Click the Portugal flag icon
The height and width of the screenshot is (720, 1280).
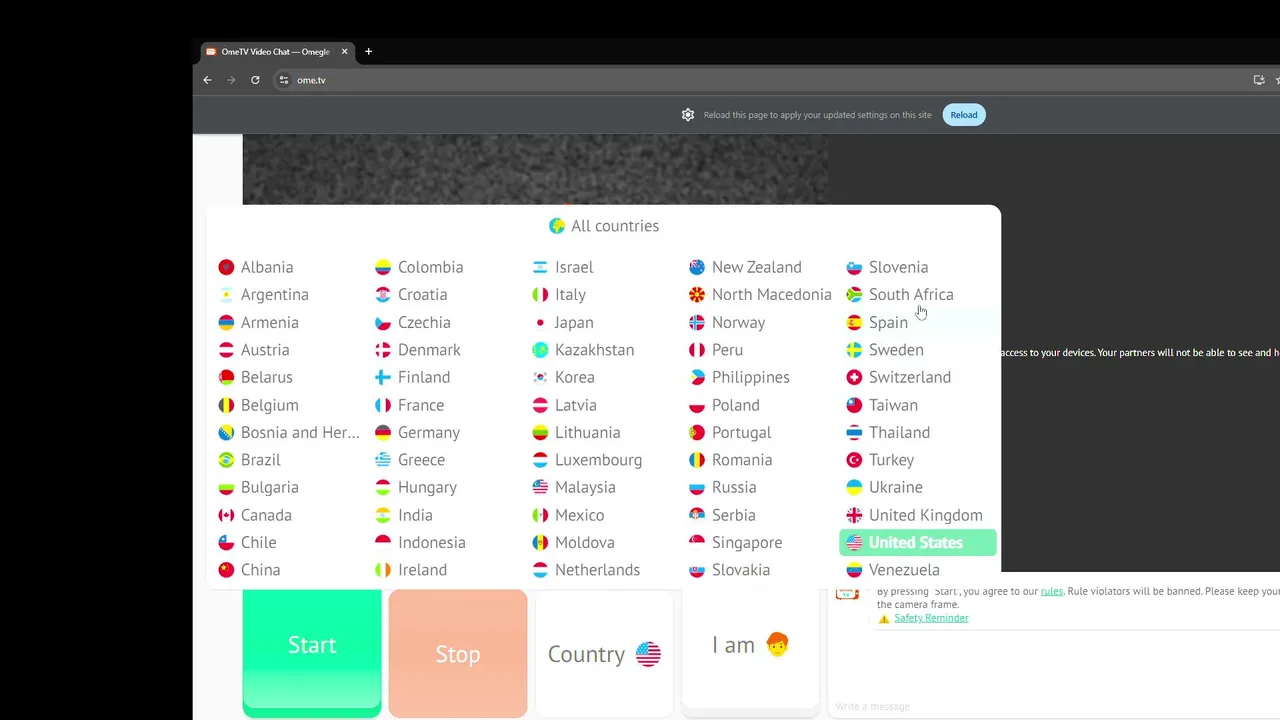point(697,432)
